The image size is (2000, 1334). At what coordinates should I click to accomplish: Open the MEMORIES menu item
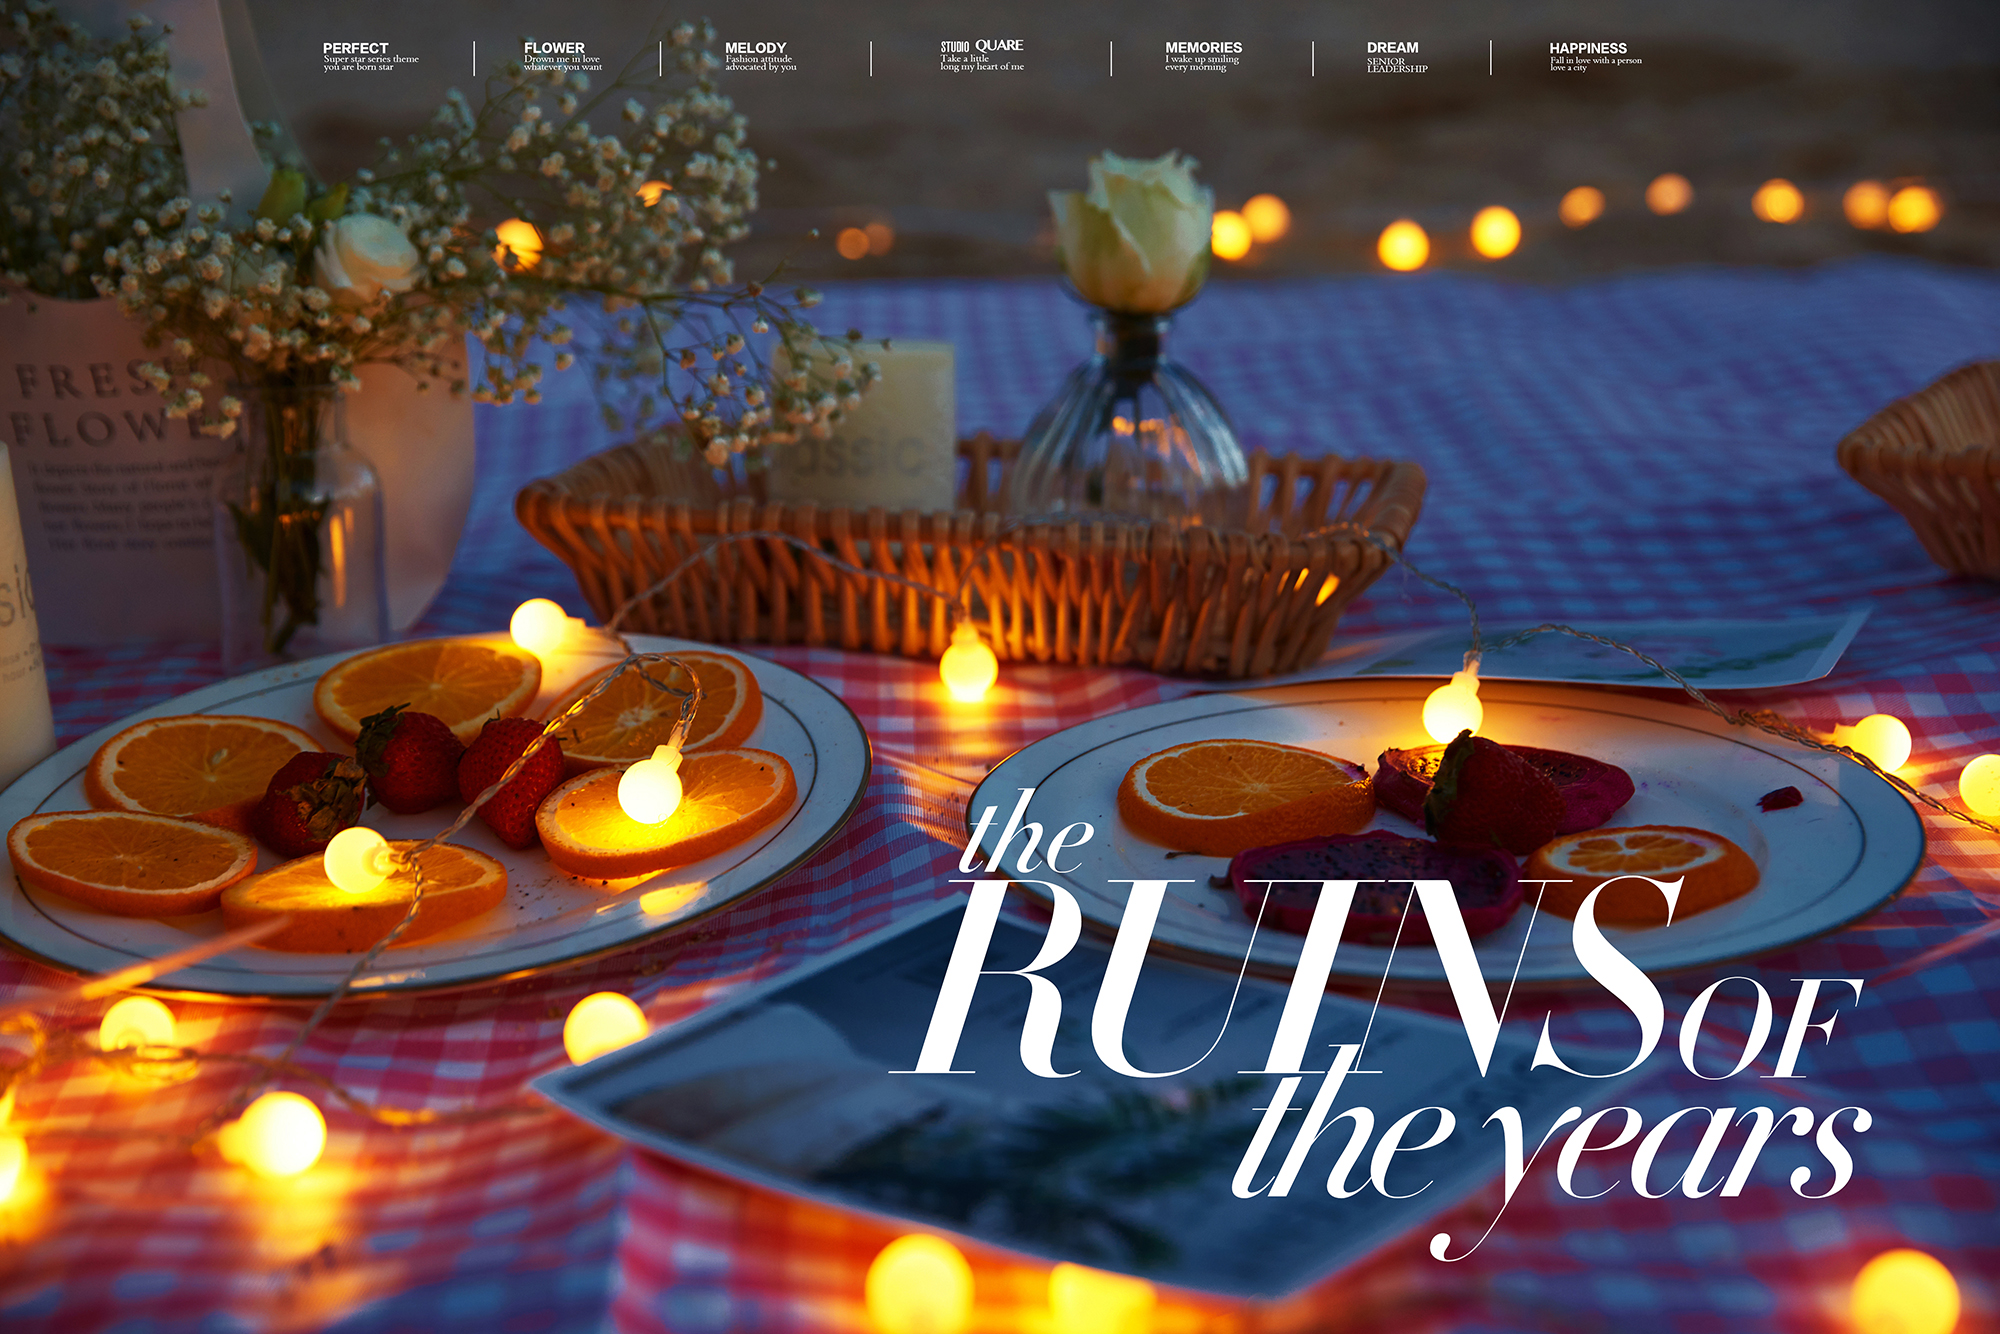(x=1203, y=48)
